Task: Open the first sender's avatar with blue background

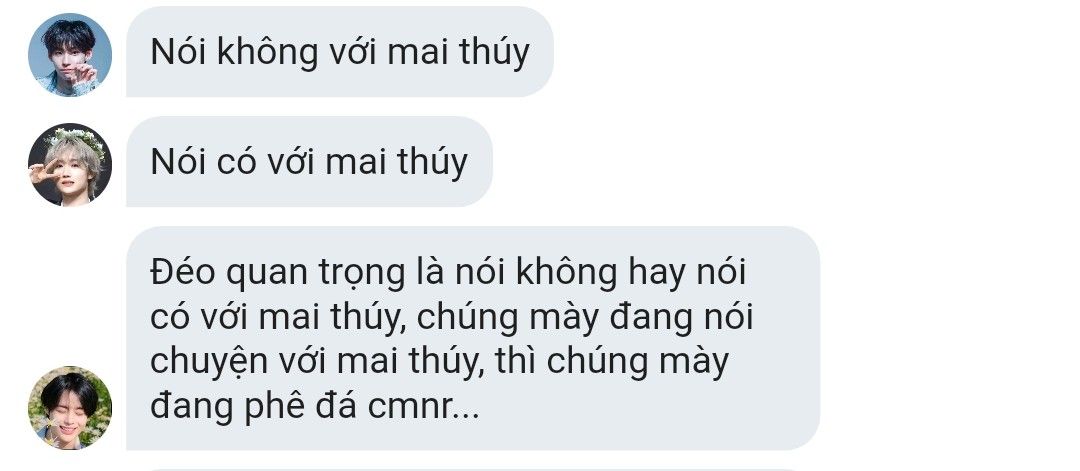Action: tap(70, 54)
